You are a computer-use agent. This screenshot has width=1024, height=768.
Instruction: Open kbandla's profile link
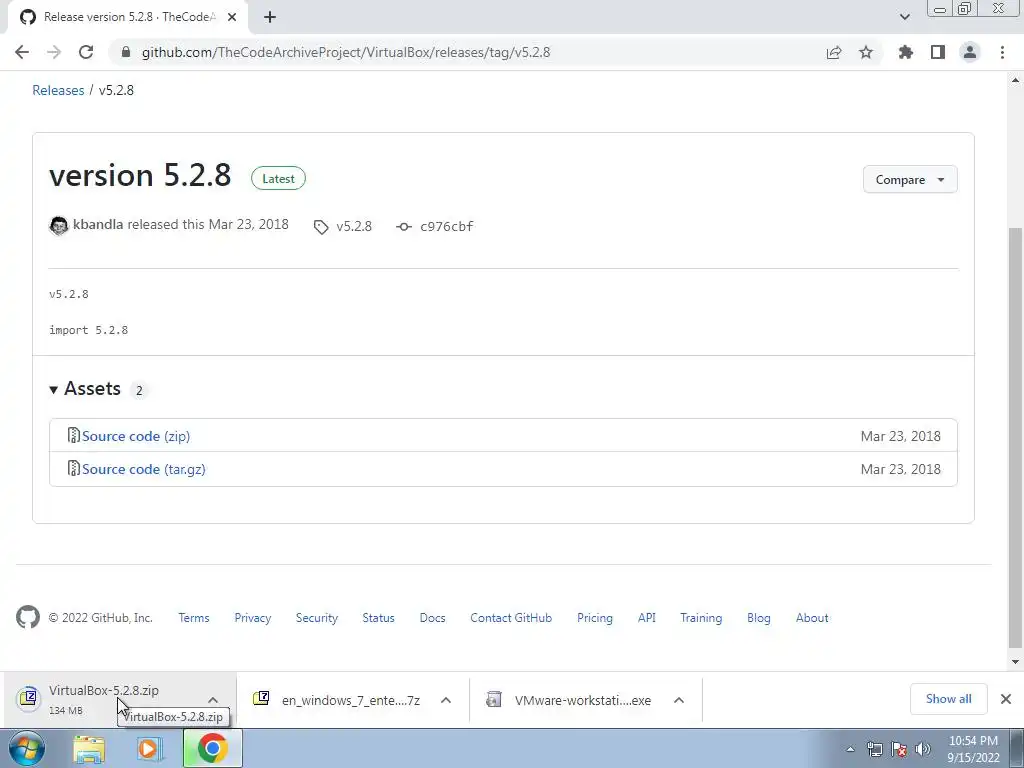[98, 224]
